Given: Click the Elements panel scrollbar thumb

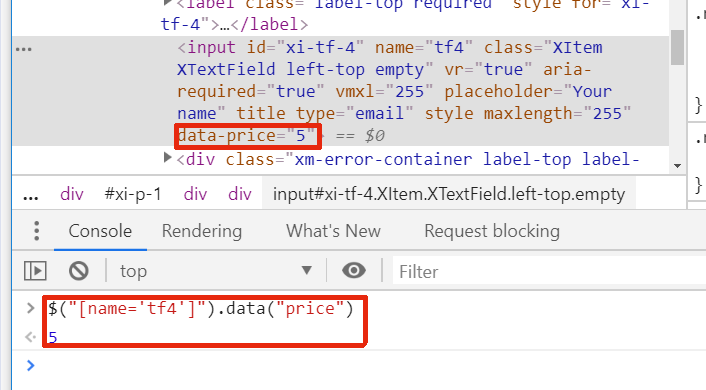Looking at the screenshot, I should pos(677,47).
